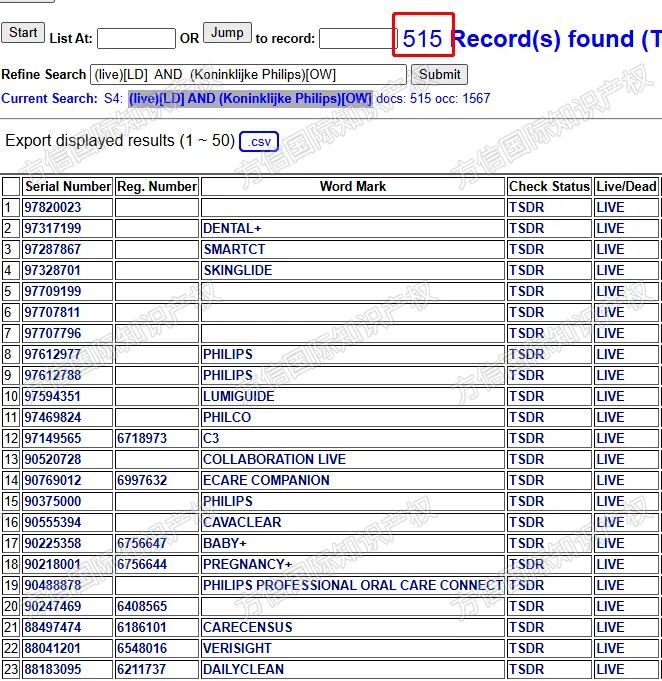Open the PREGNANCY+ word mark
The width and height of the screenshot is (662, 681).
[248, 564]
